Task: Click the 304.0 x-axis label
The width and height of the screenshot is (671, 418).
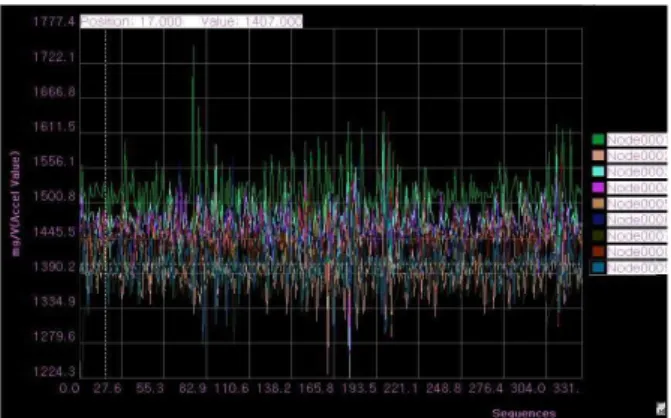Action: (x=528, y=388)
